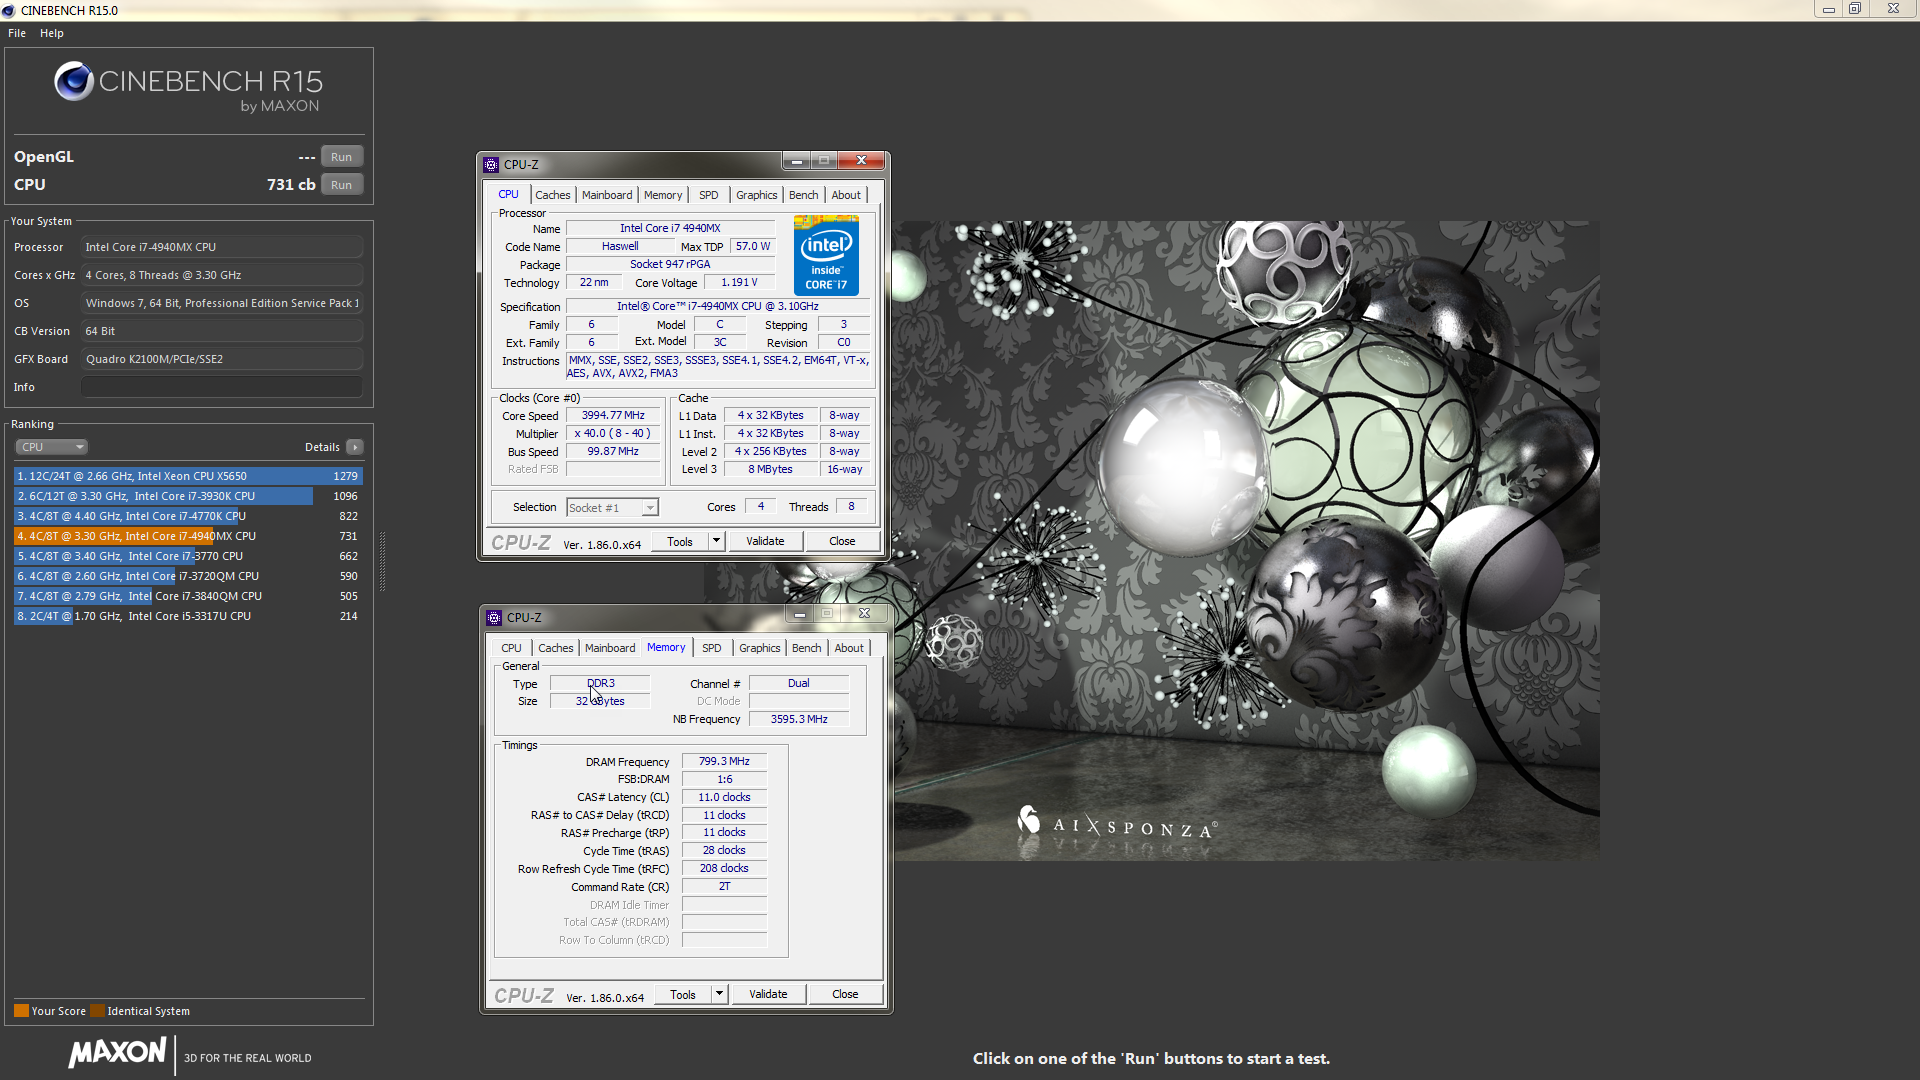Select ranking row Xeon CPU X5650

click(x=188, y=476)
